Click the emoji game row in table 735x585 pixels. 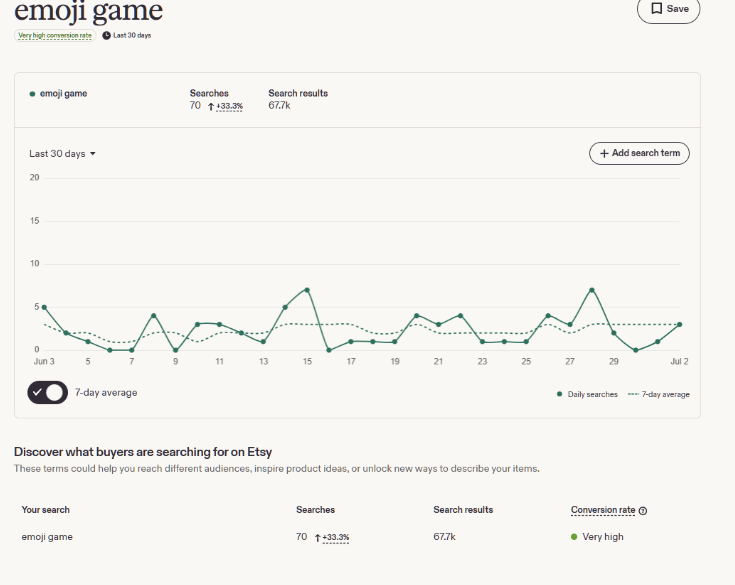[x=356, y=537]
